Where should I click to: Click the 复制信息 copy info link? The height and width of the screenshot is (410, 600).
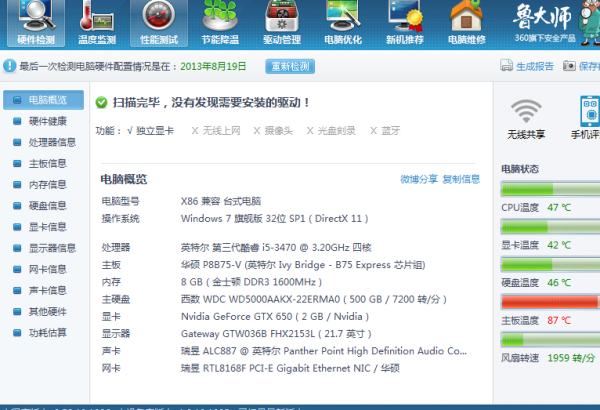(461, 179)
